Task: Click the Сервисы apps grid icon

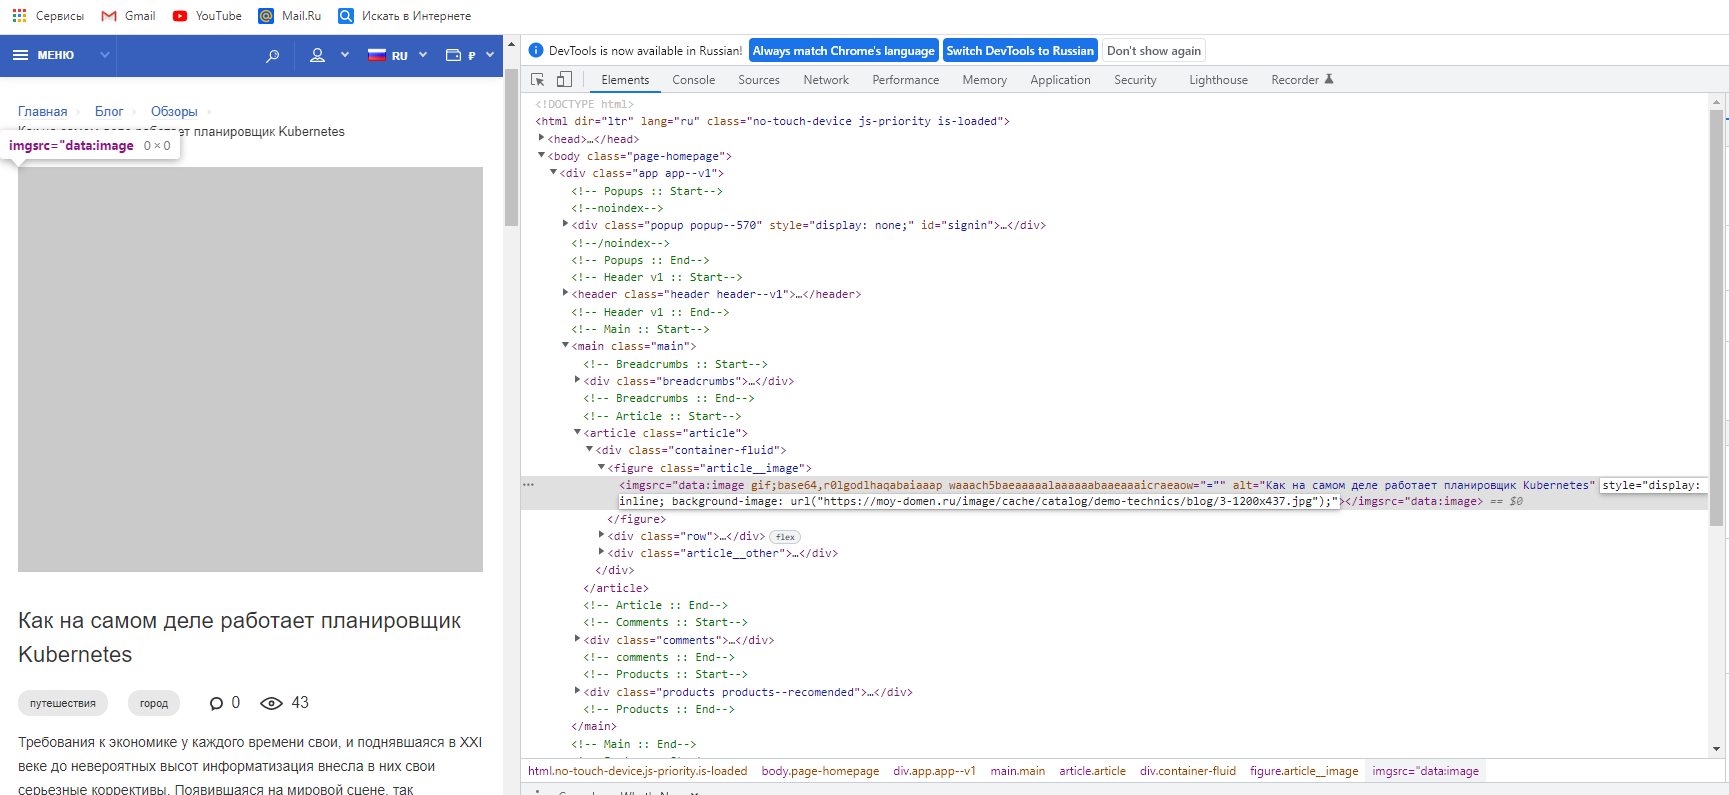Action: coord(19,16)
